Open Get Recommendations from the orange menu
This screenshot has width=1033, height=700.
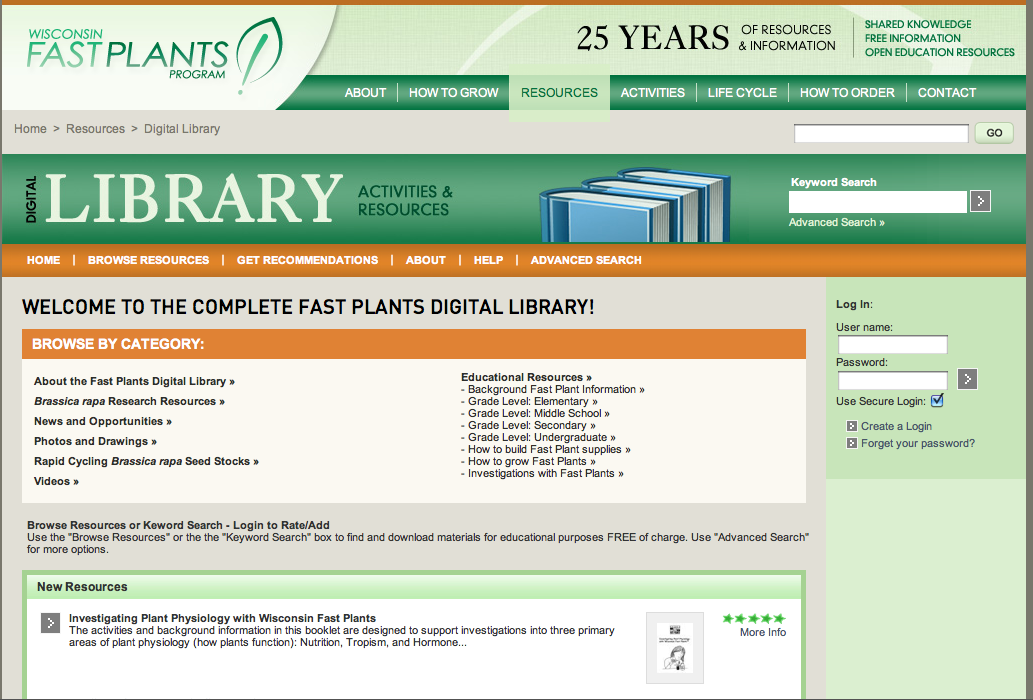coord(307,260)
